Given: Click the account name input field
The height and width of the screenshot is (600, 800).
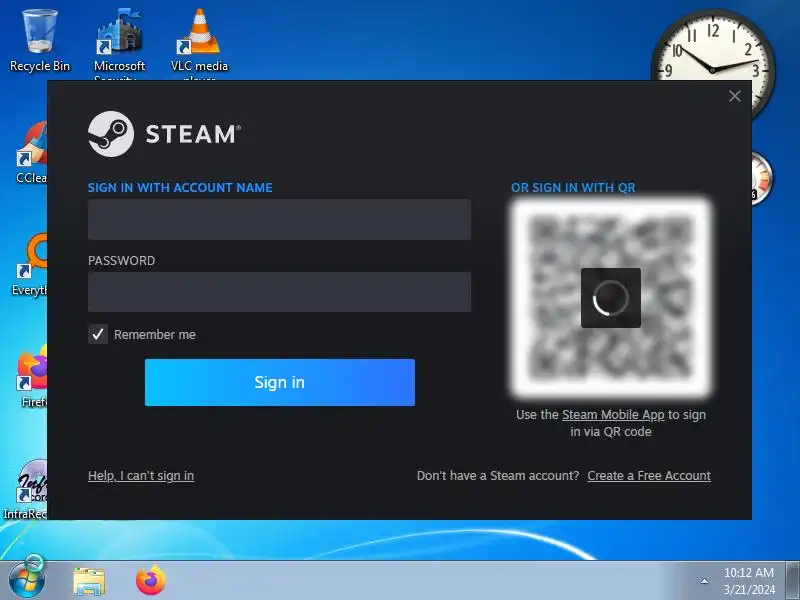Looking at the screenshot, I should tap(279, 219).
